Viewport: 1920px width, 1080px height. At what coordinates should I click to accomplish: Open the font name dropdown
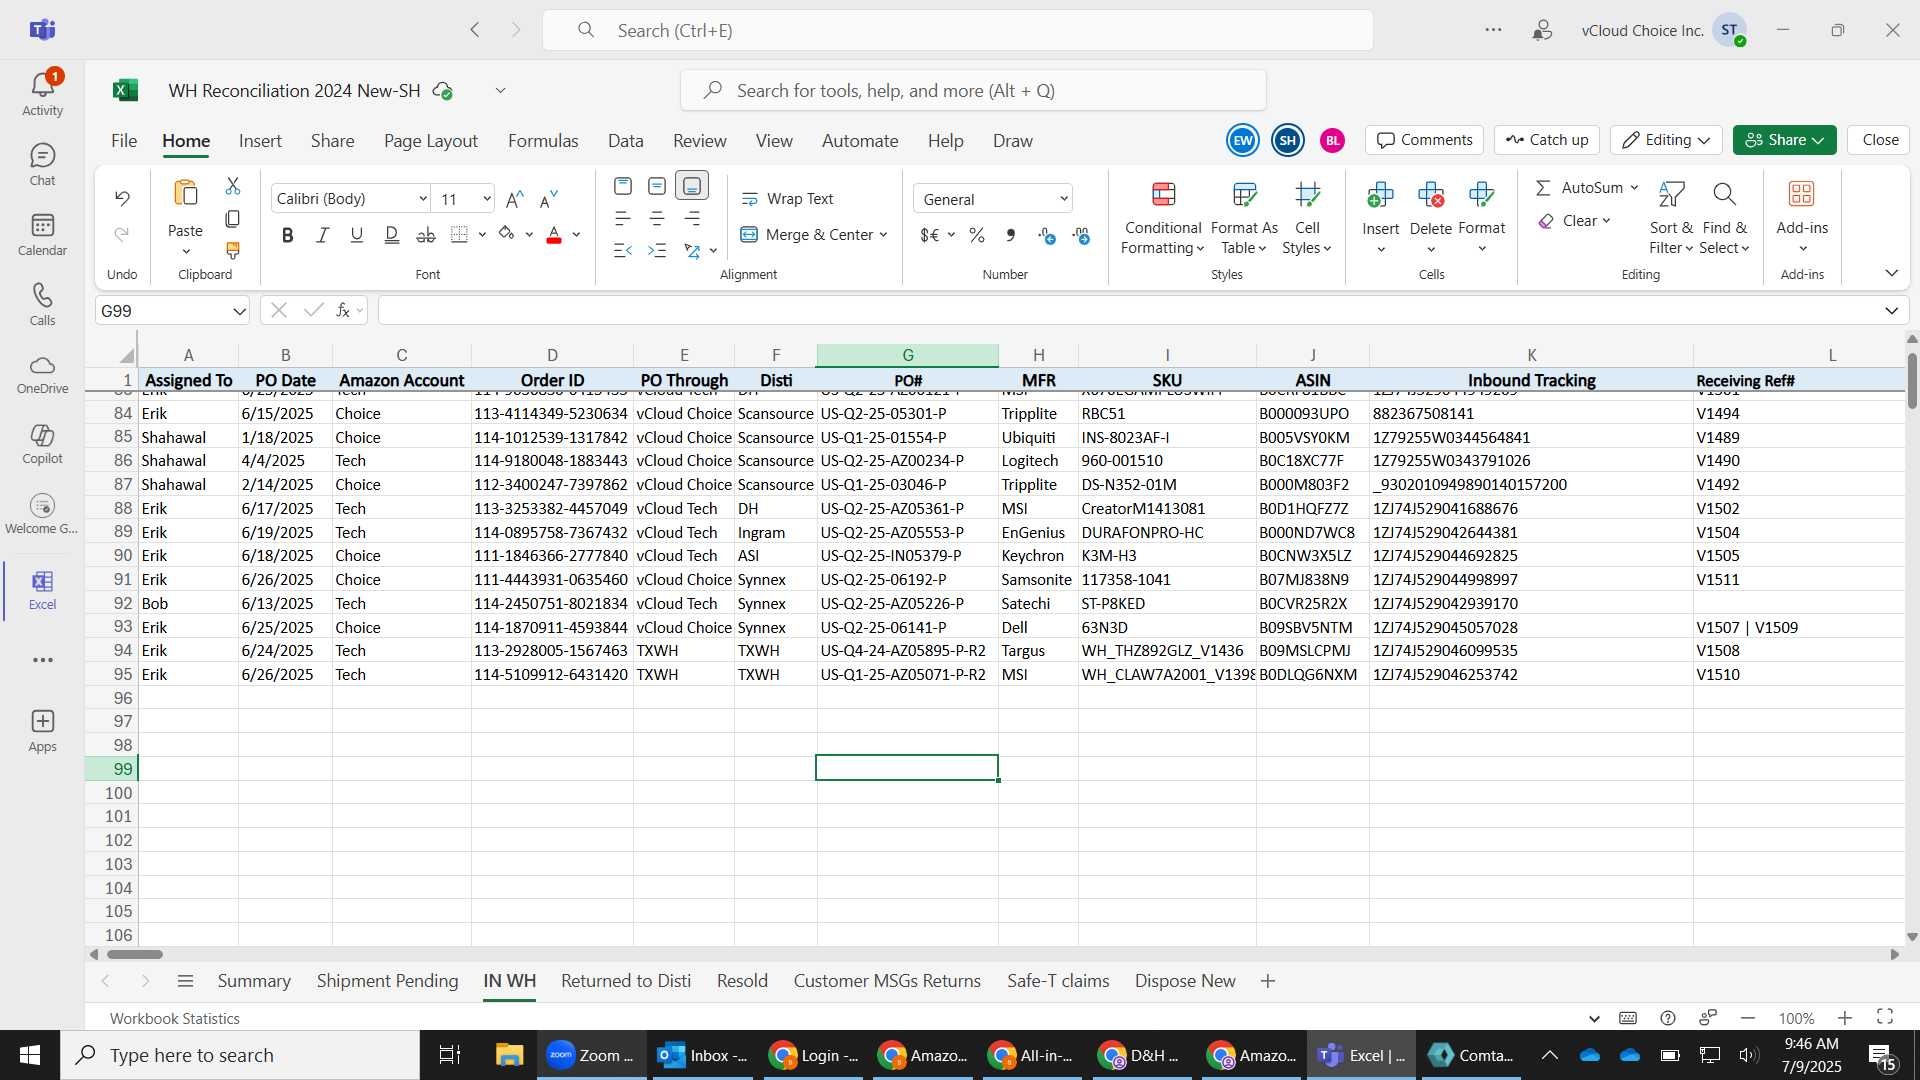pos(423,199)
